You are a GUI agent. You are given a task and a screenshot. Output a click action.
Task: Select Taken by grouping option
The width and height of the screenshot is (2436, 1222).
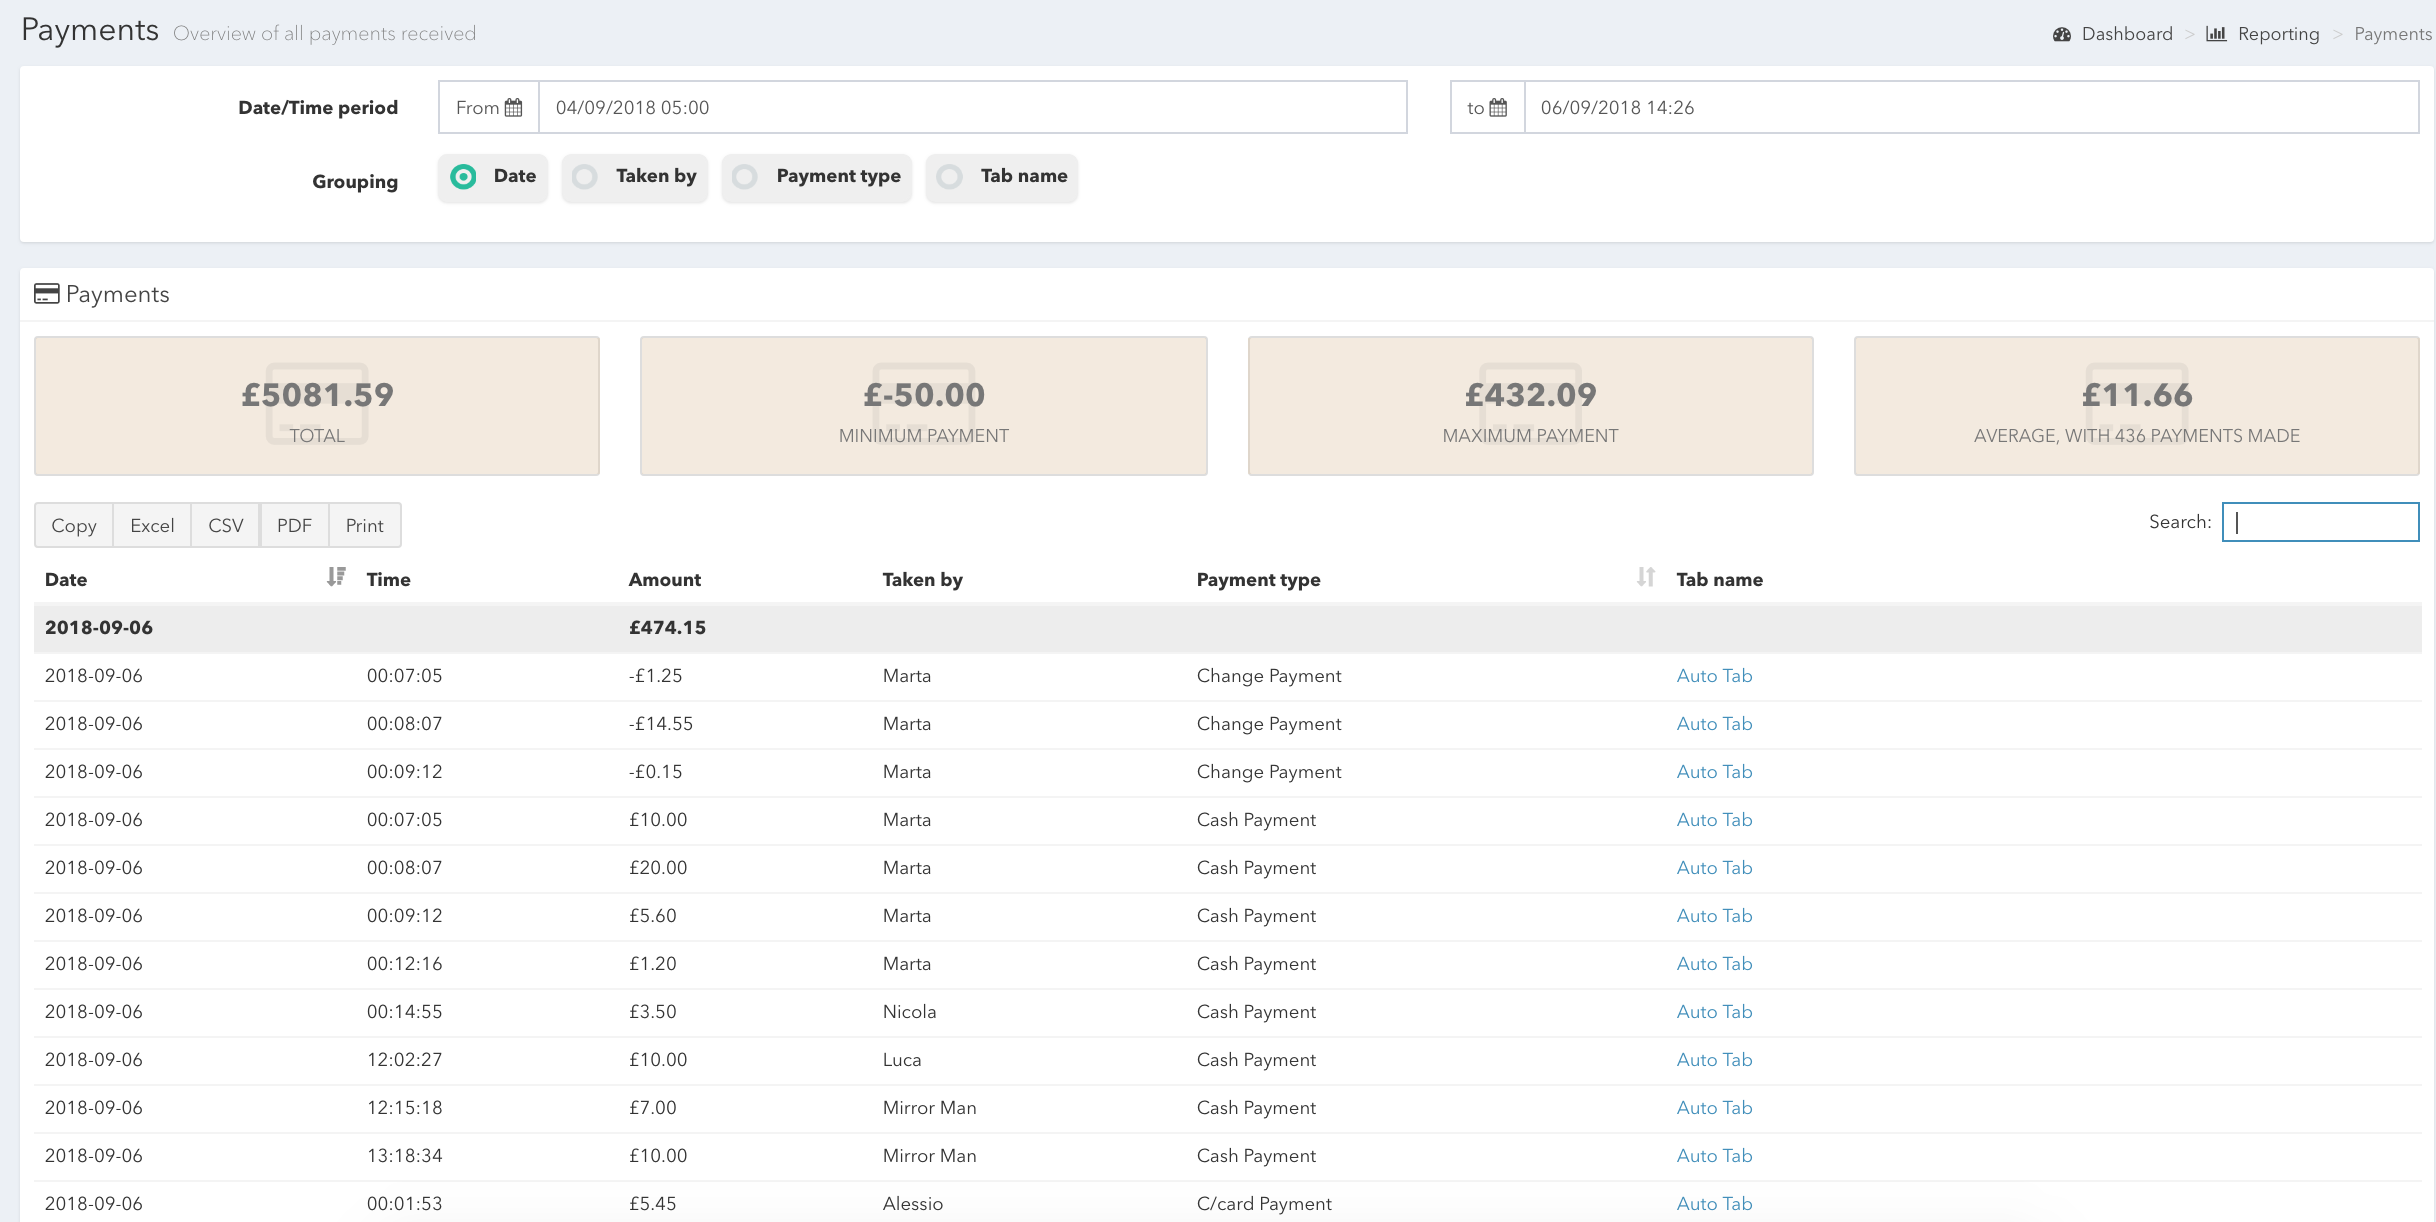(x=585, y=177)
